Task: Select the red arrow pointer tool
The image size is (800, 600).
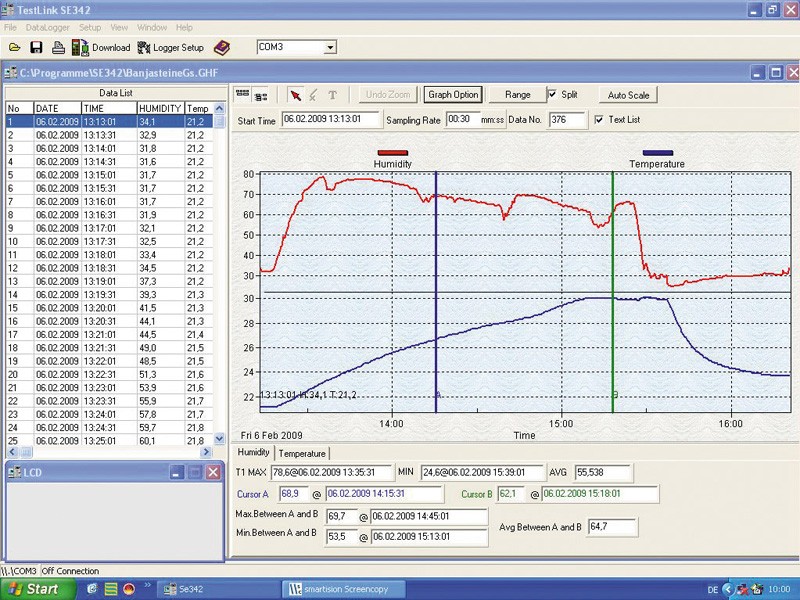Action: click(x=295, y=95)
